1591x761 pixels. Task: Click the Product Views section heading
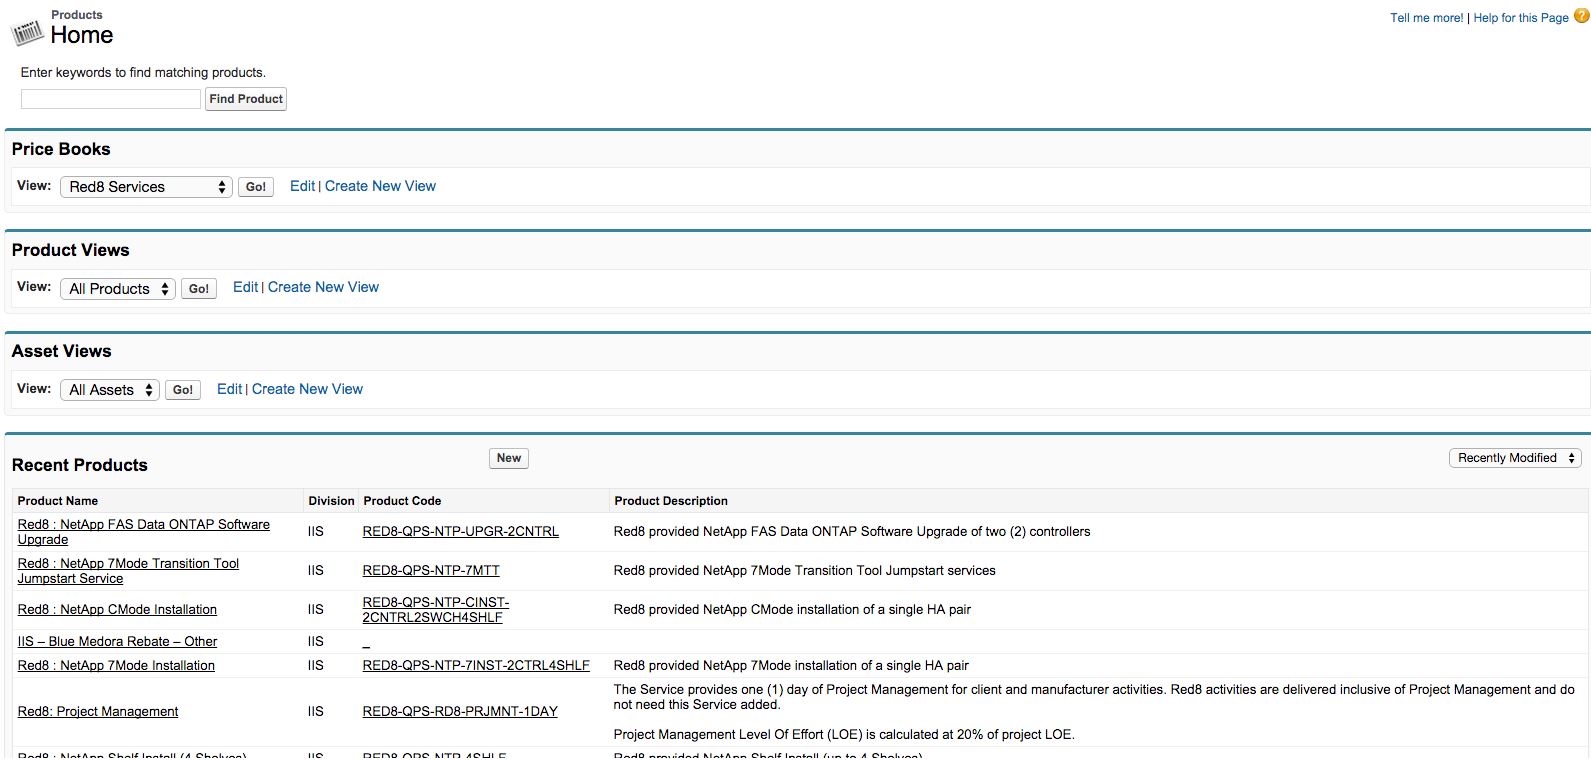pos(71,250)
